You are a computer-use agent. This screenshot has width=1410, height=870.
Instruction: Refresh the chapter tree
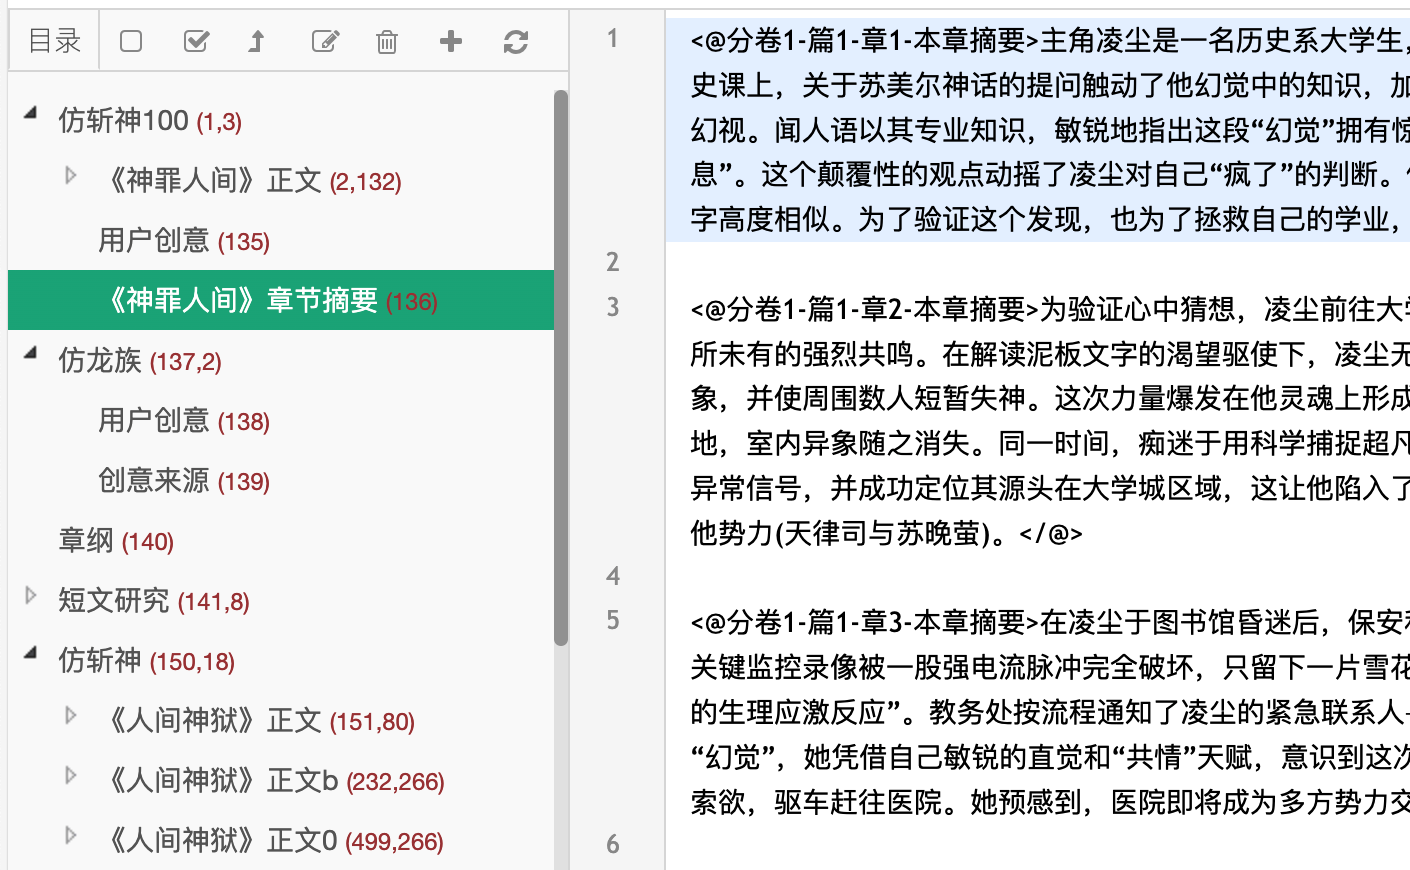[515, 41]
